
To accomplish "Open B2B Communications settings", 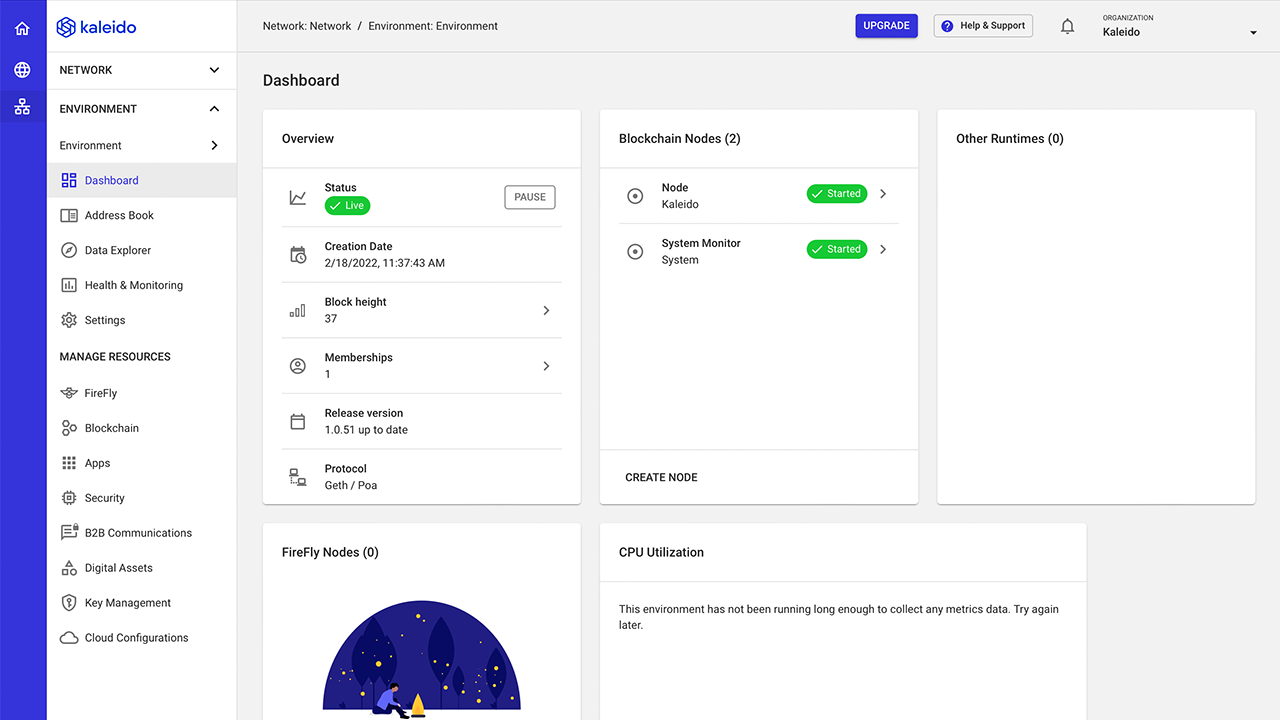I will pyautogui.click(x=136, y=532).
